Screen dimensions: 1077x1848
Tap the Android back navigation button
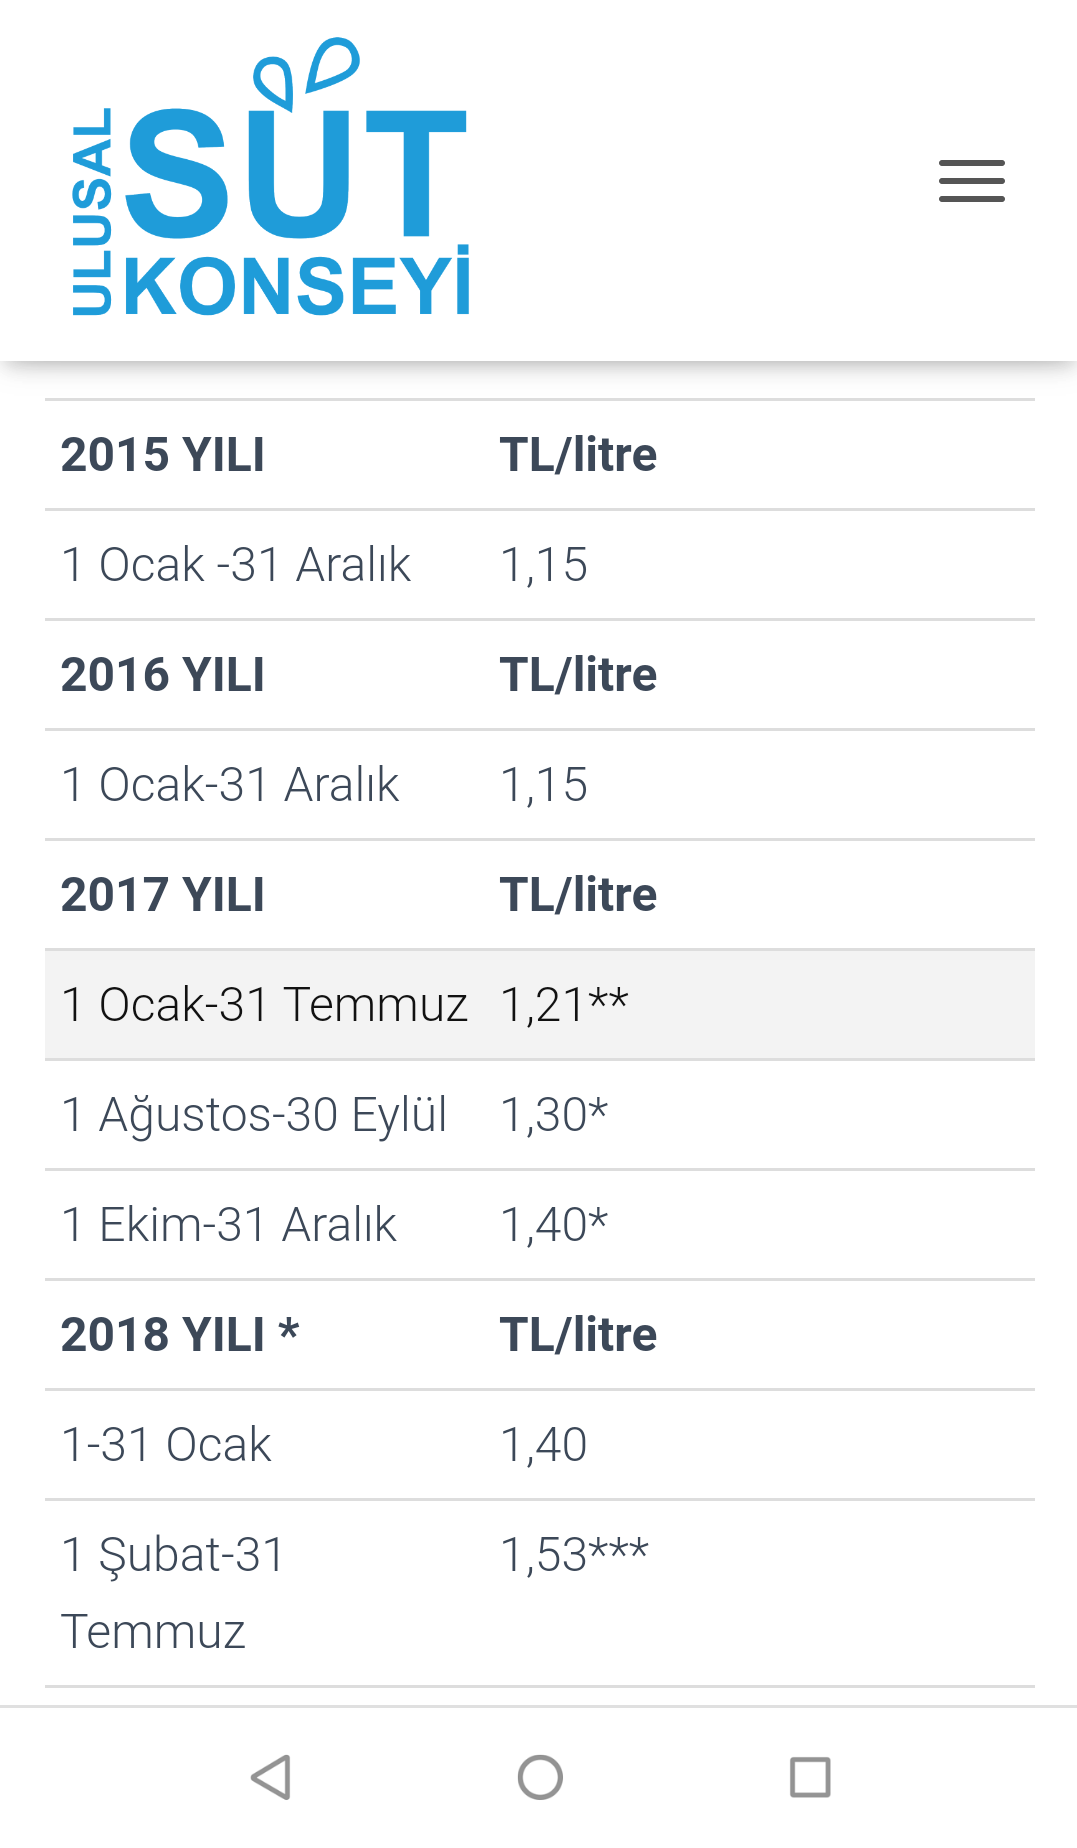tap(270, 1777)
